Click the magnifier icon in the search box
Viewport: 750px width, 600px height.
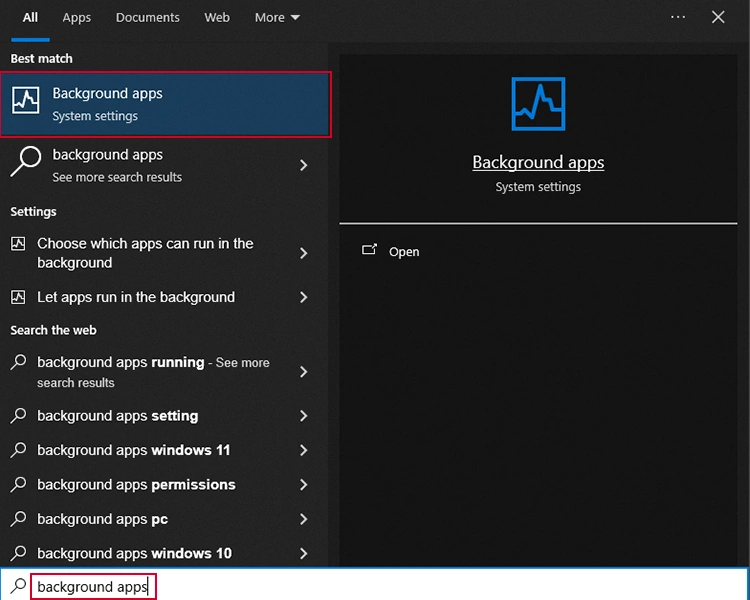tap(18, 586)
